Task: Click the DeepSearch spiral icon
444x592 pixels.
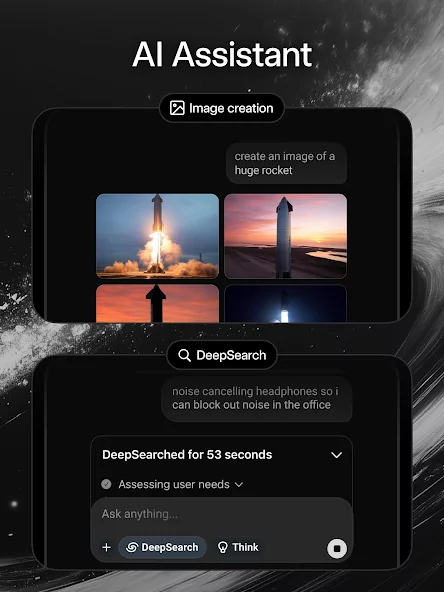Action: pyautogui.click(x=132, y=547)
